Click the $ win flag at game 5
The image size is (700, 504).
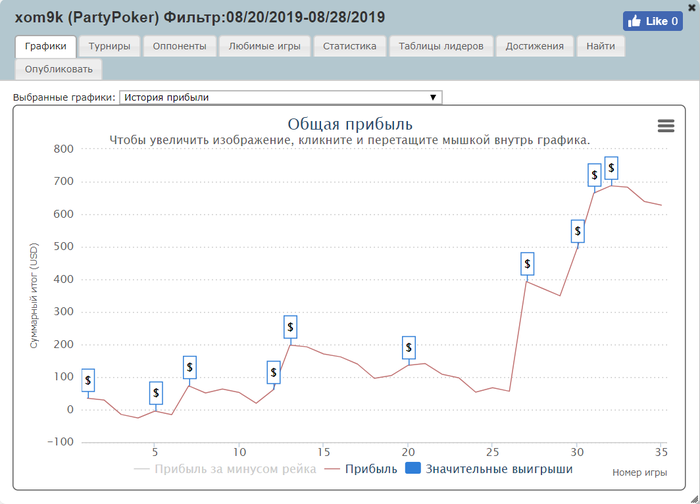(156, 393)
